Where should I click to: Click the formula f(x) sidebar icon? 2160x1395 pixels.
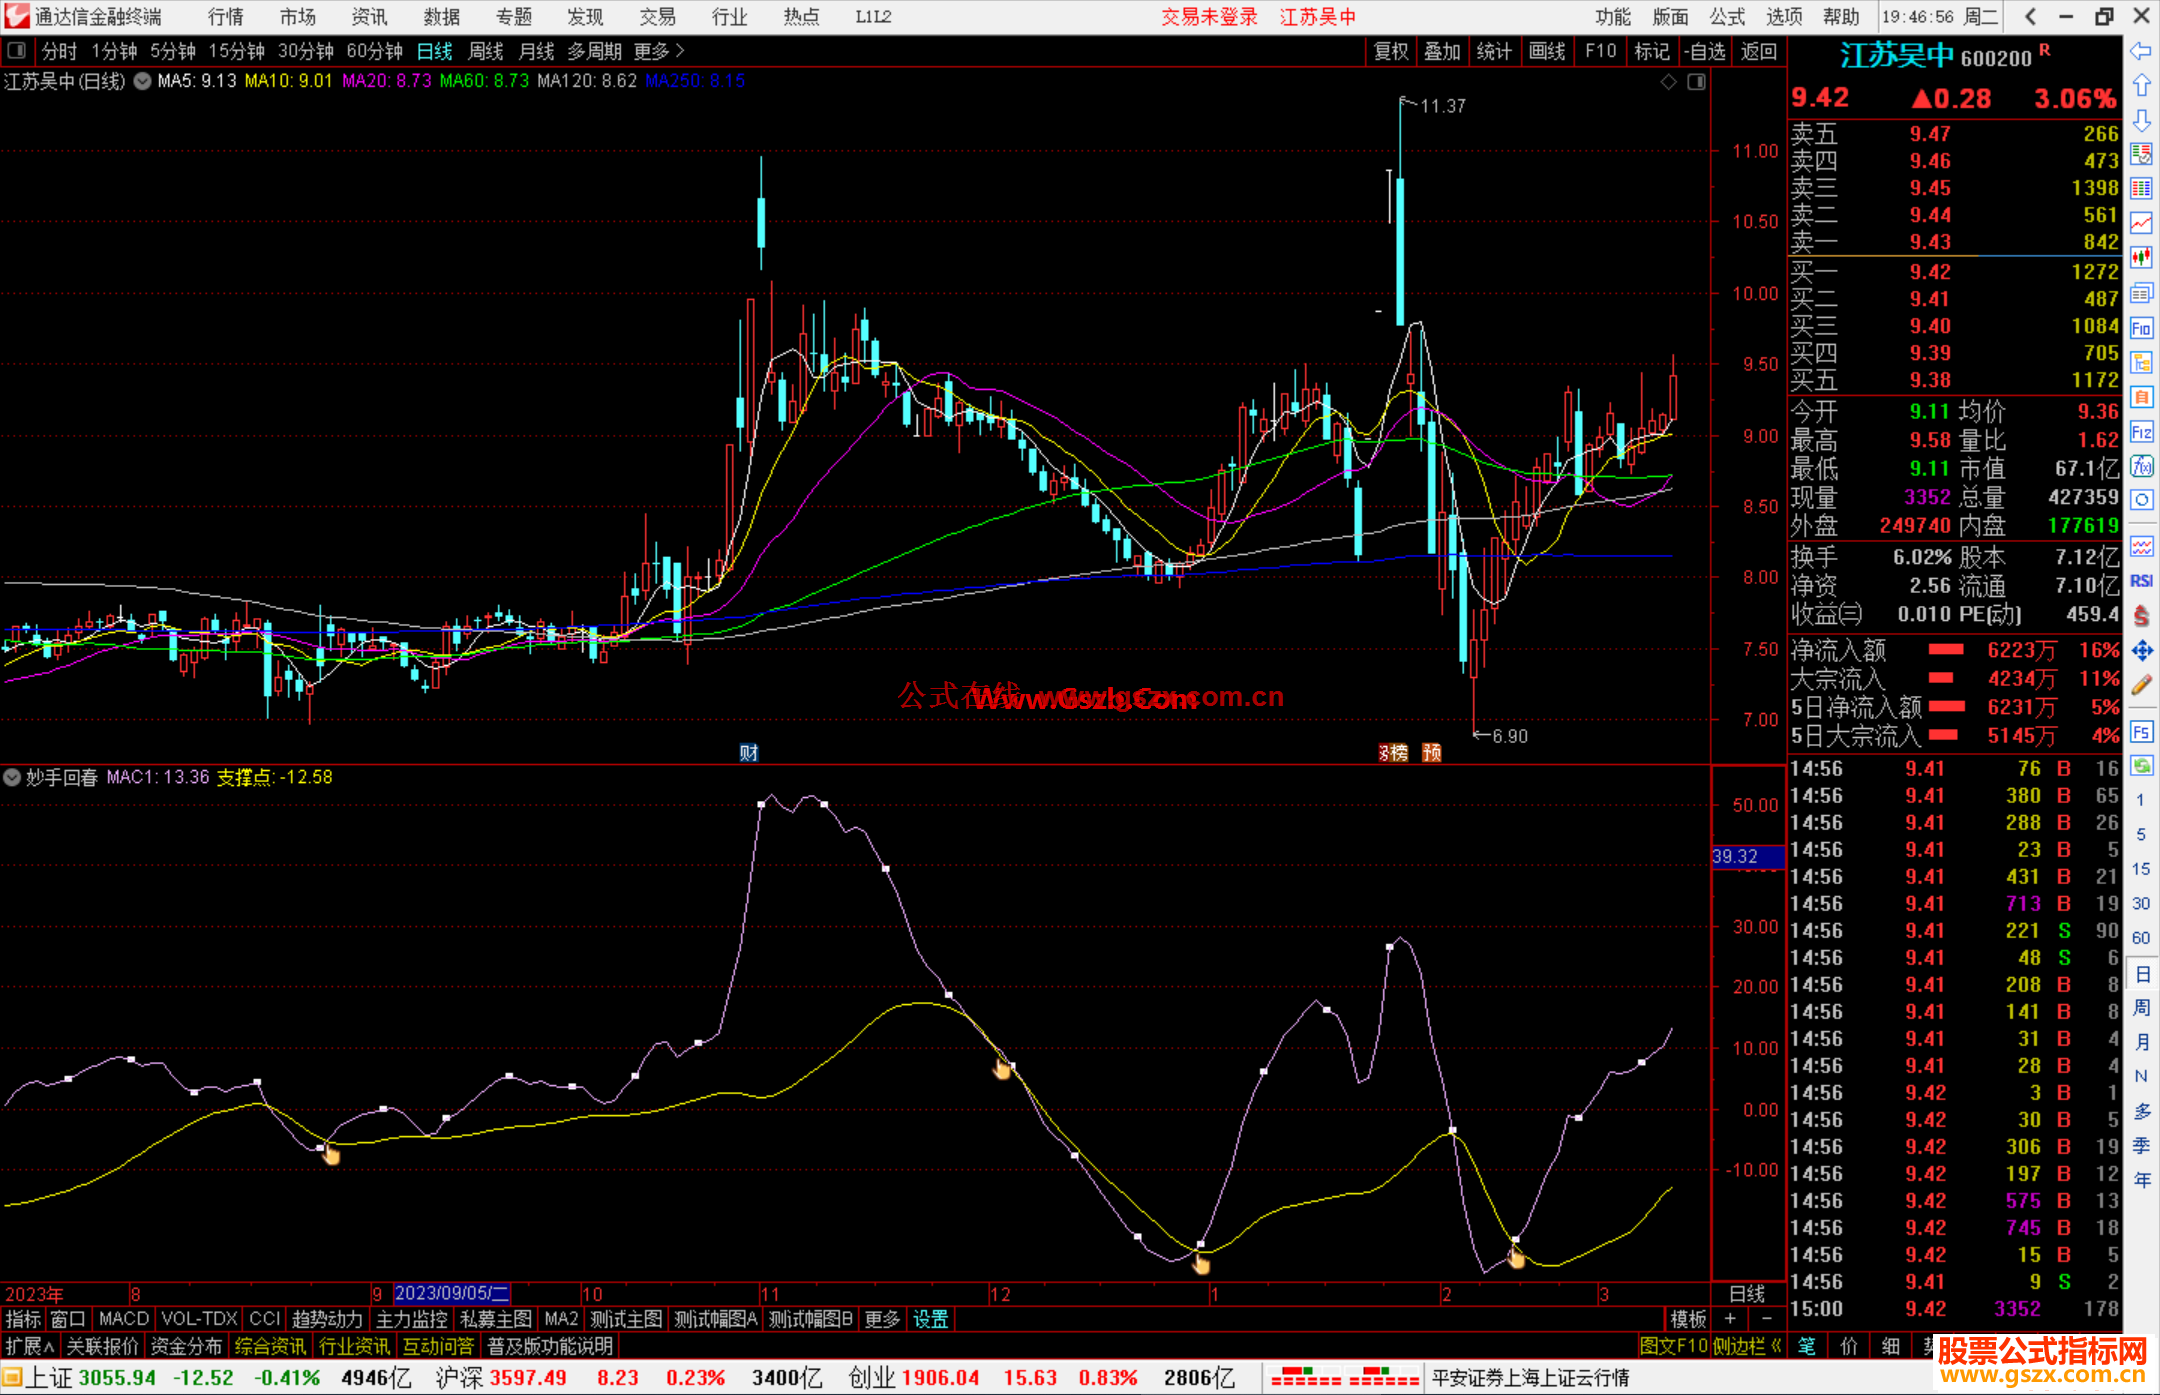(2141, 466)
